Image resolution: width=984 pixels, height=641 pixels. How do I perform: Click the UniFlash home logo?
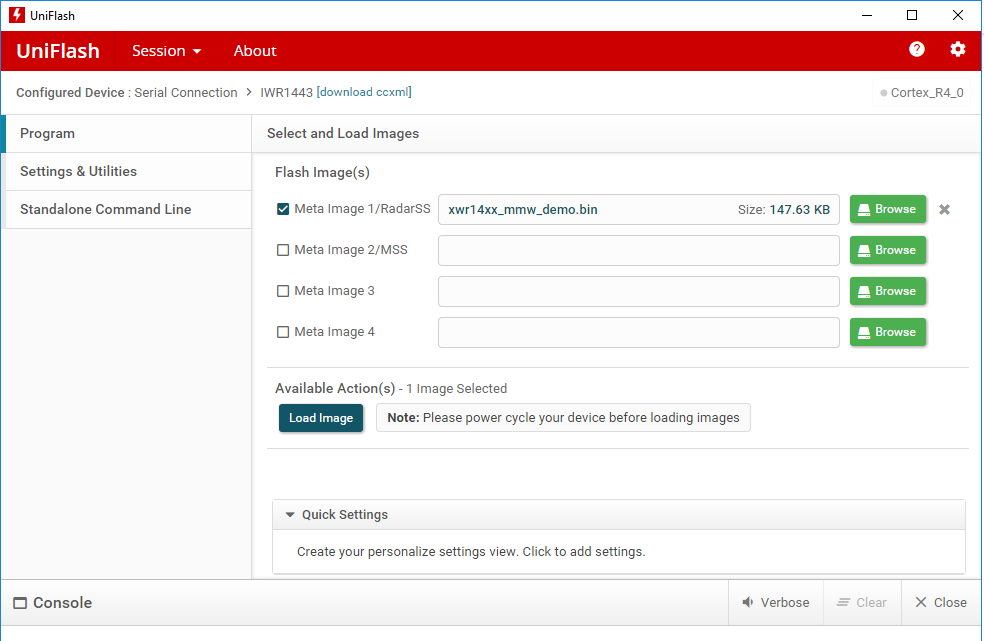(58, 51)
